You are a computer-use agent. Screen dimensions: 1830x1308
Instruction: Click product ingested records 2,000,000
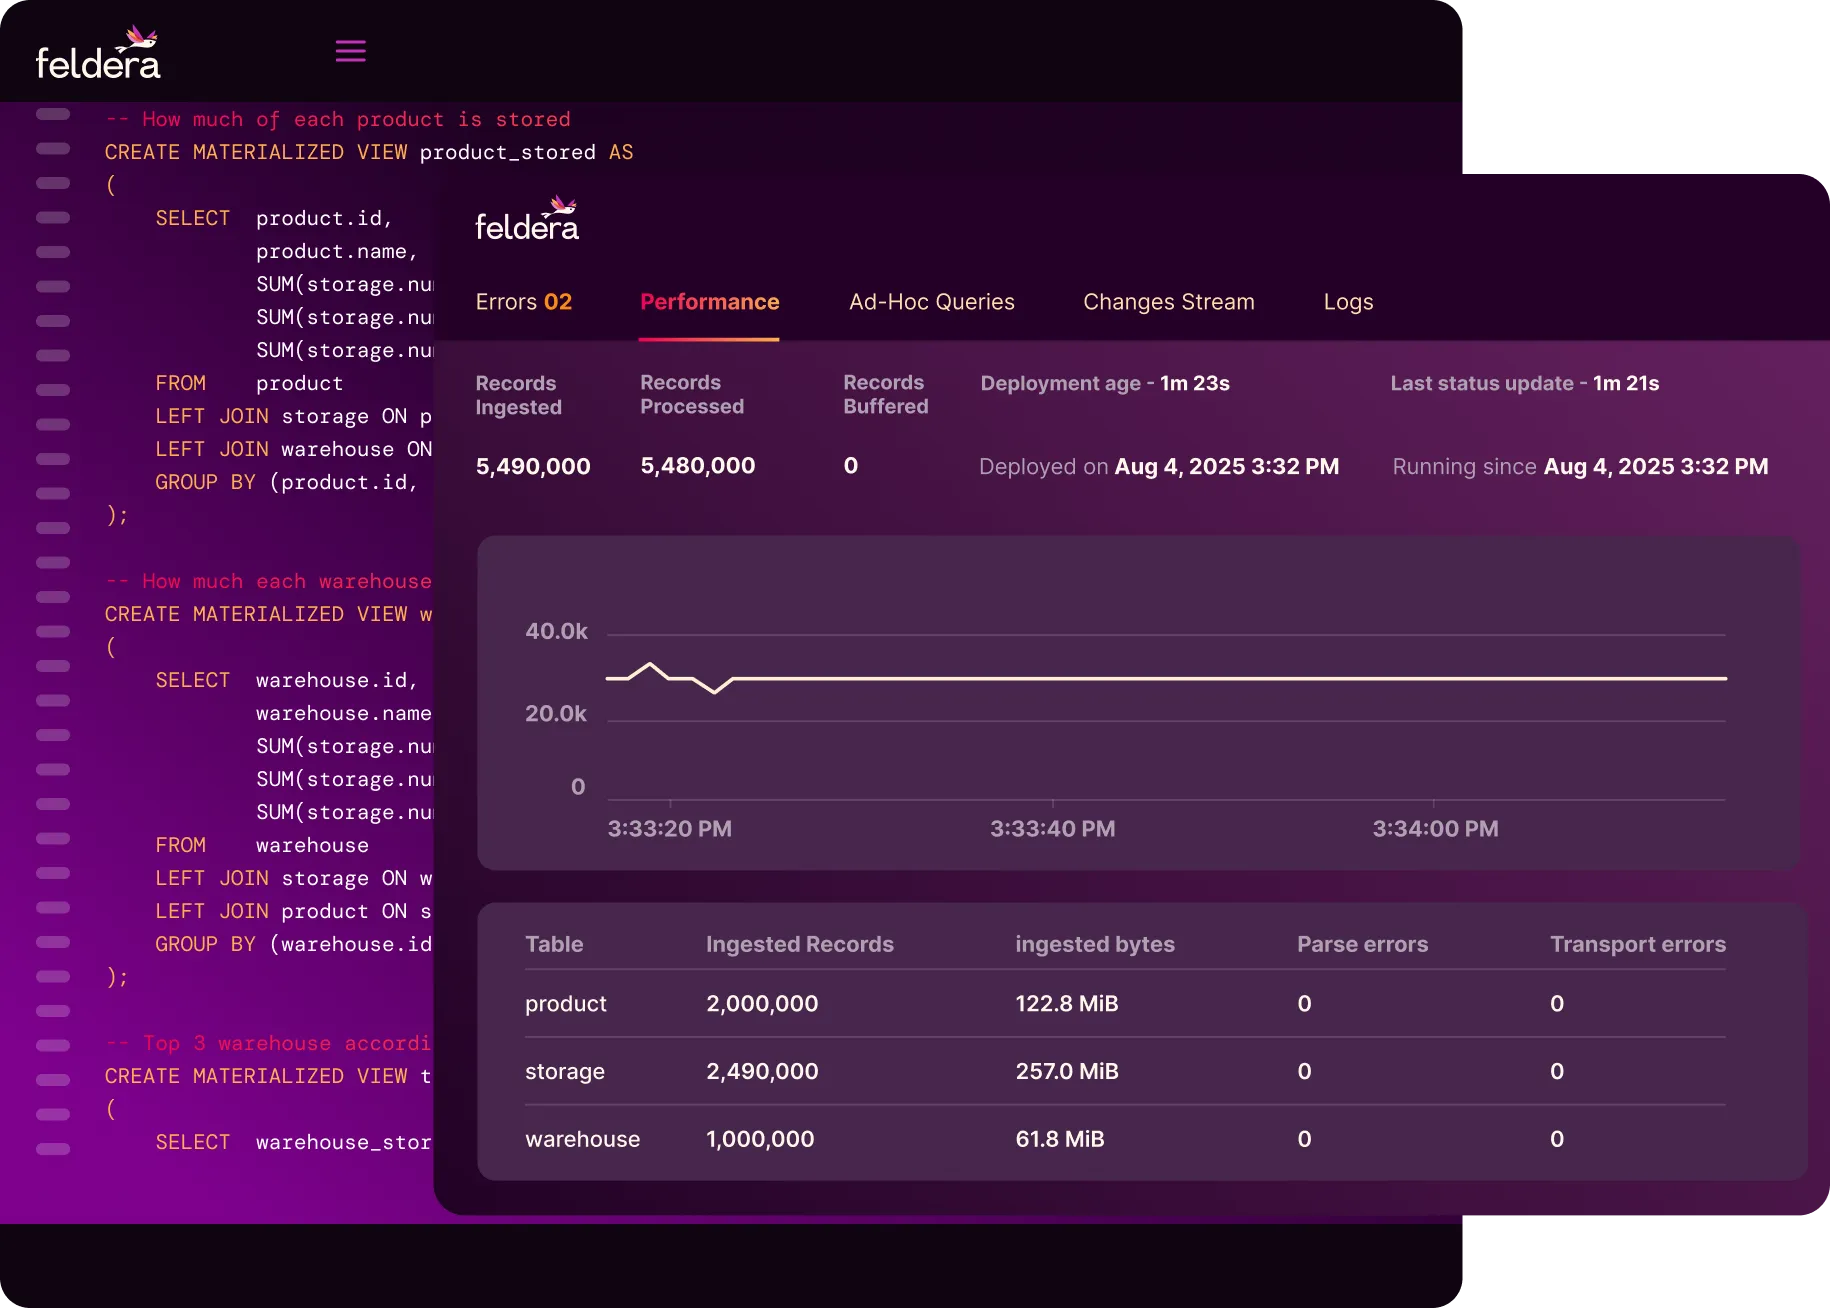762,1003
